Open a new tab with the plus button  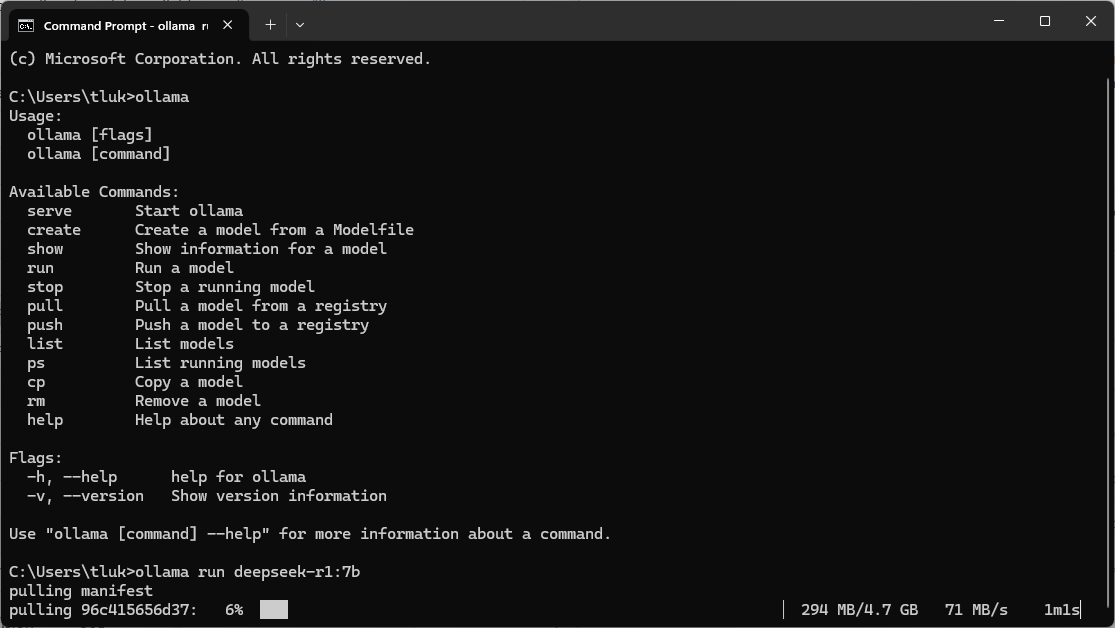[x=270, y=25]
